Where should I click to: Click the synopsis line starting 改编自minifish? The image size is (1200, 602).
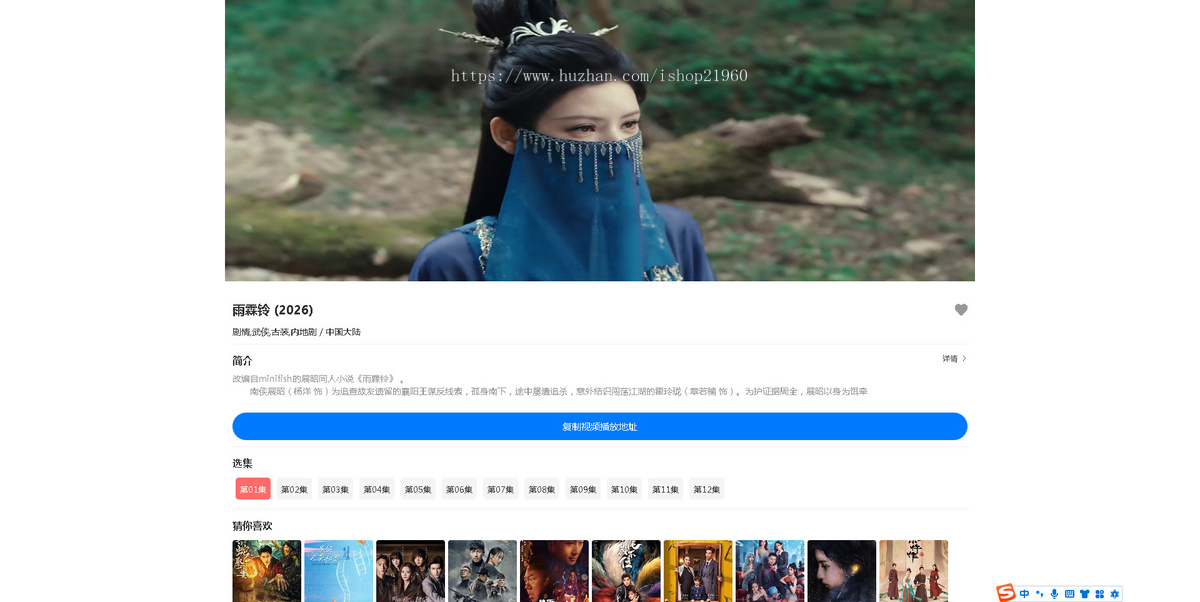pyautogui.click(x=320, y=379)
